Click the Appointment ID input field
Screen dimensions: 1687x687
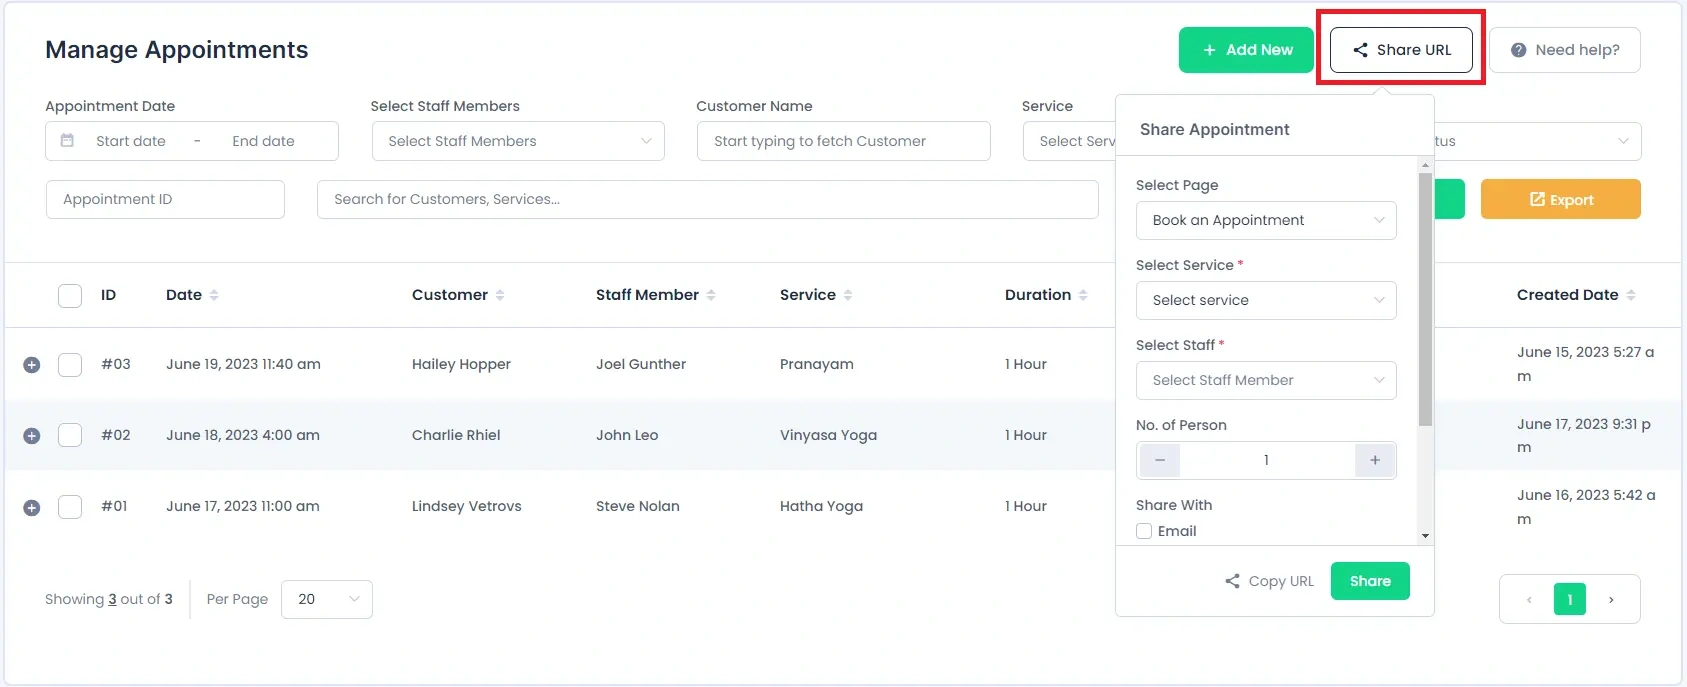pyautogui.click(x=165, y=199)
